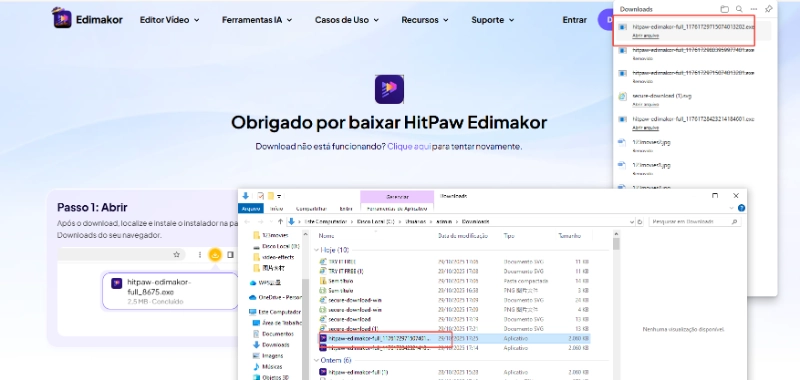The image size is (800, 380).
Task: Select OneDrive - Personal in navigation pane
Action: [x=276, y=297]
